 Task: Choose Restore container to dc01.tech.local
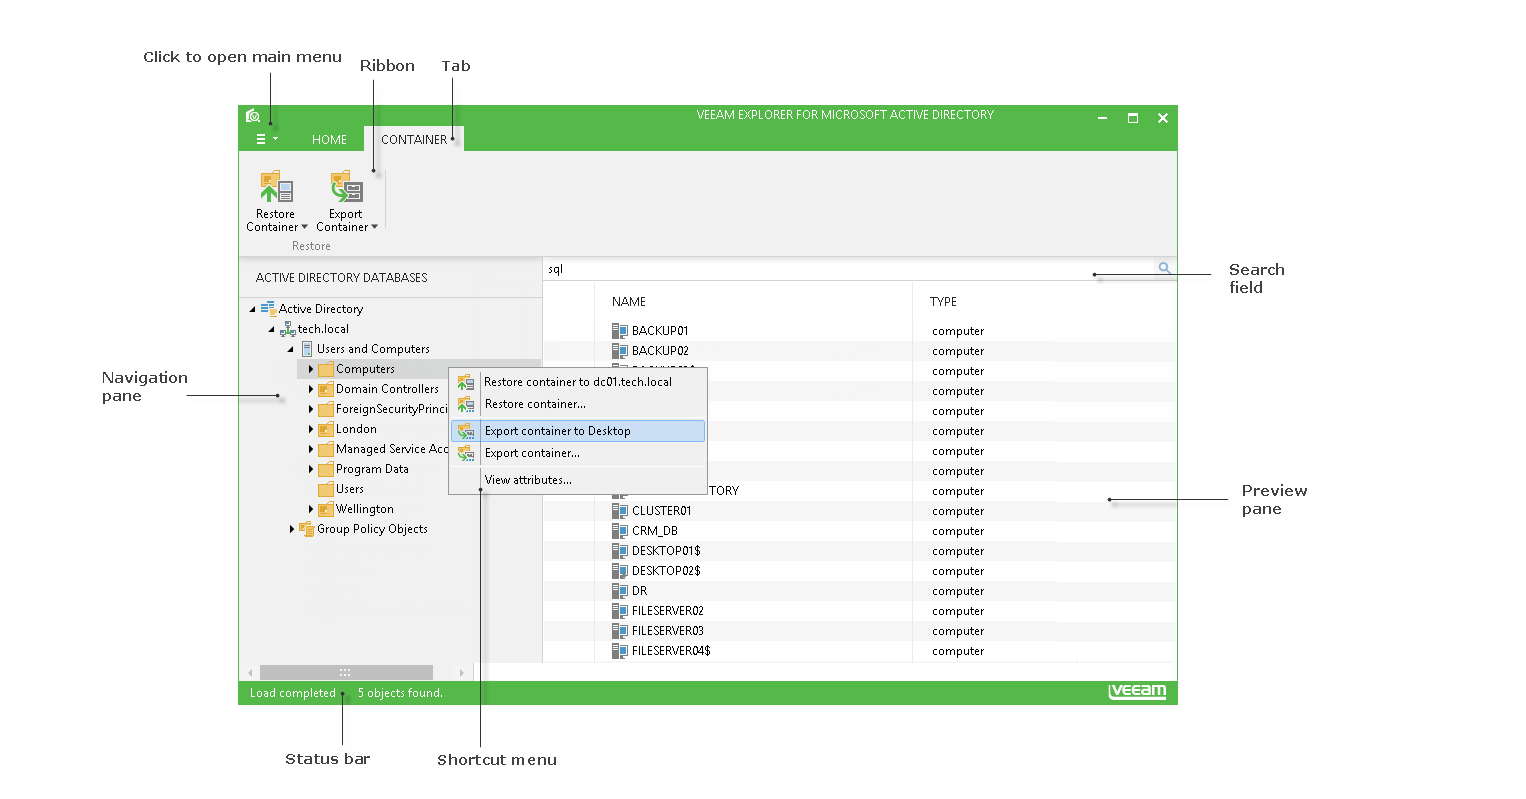click(x=578, y=382)
